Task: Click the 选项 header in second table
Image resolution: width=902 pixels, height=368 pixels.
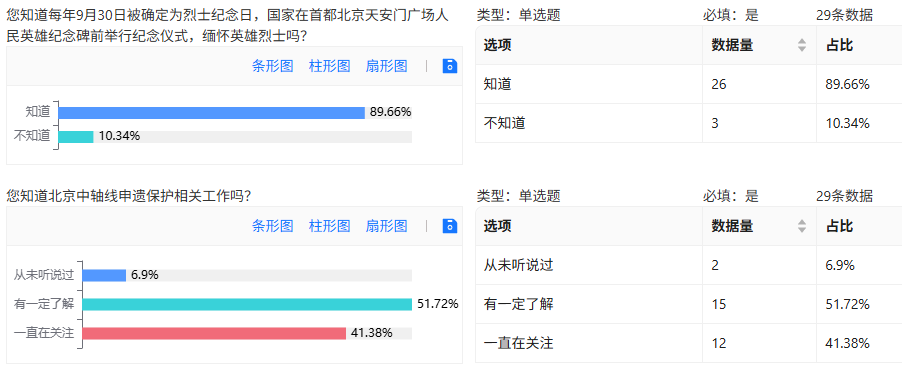Action: click(x=498, y=226)
